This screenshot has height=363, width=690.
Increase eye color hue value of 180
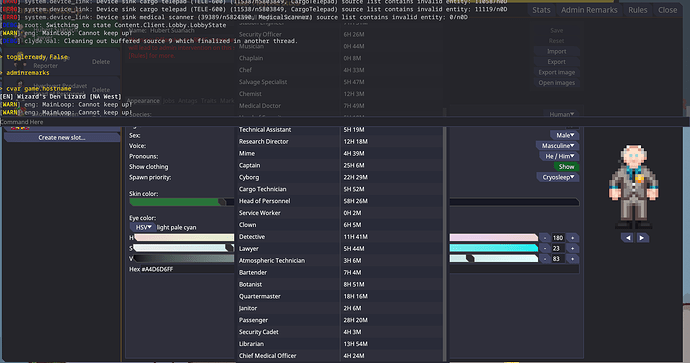573,238
